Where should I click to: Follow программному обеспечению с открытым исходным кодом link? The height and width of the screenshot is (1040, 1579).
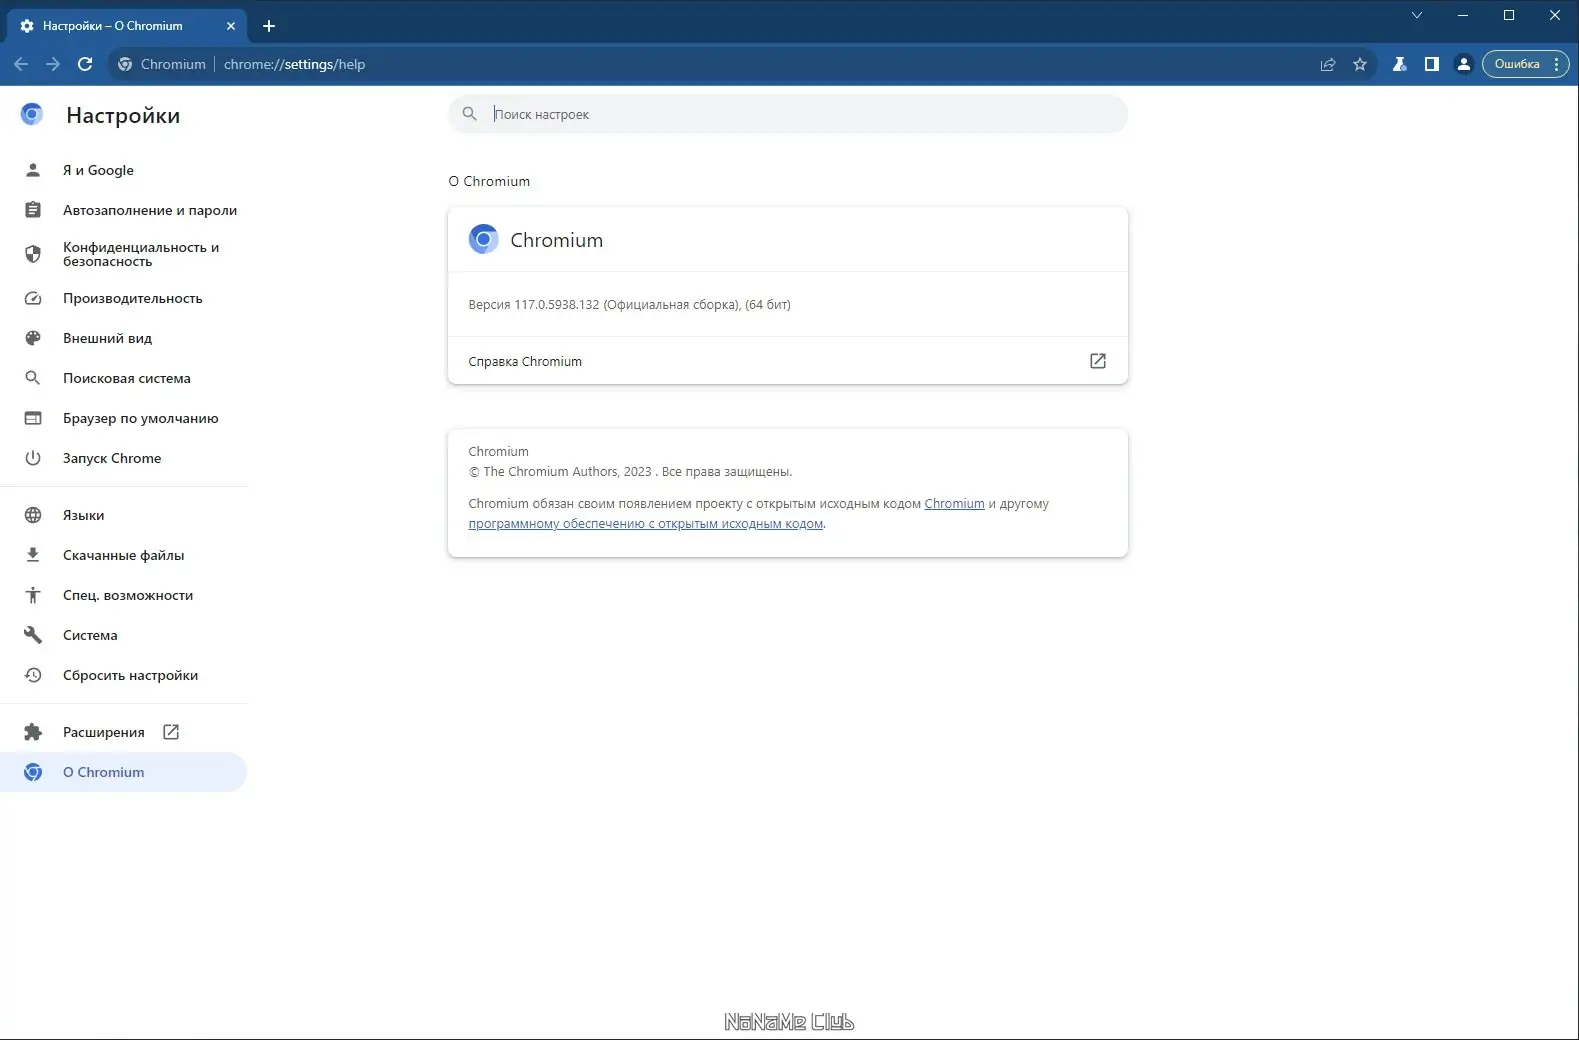646,524
